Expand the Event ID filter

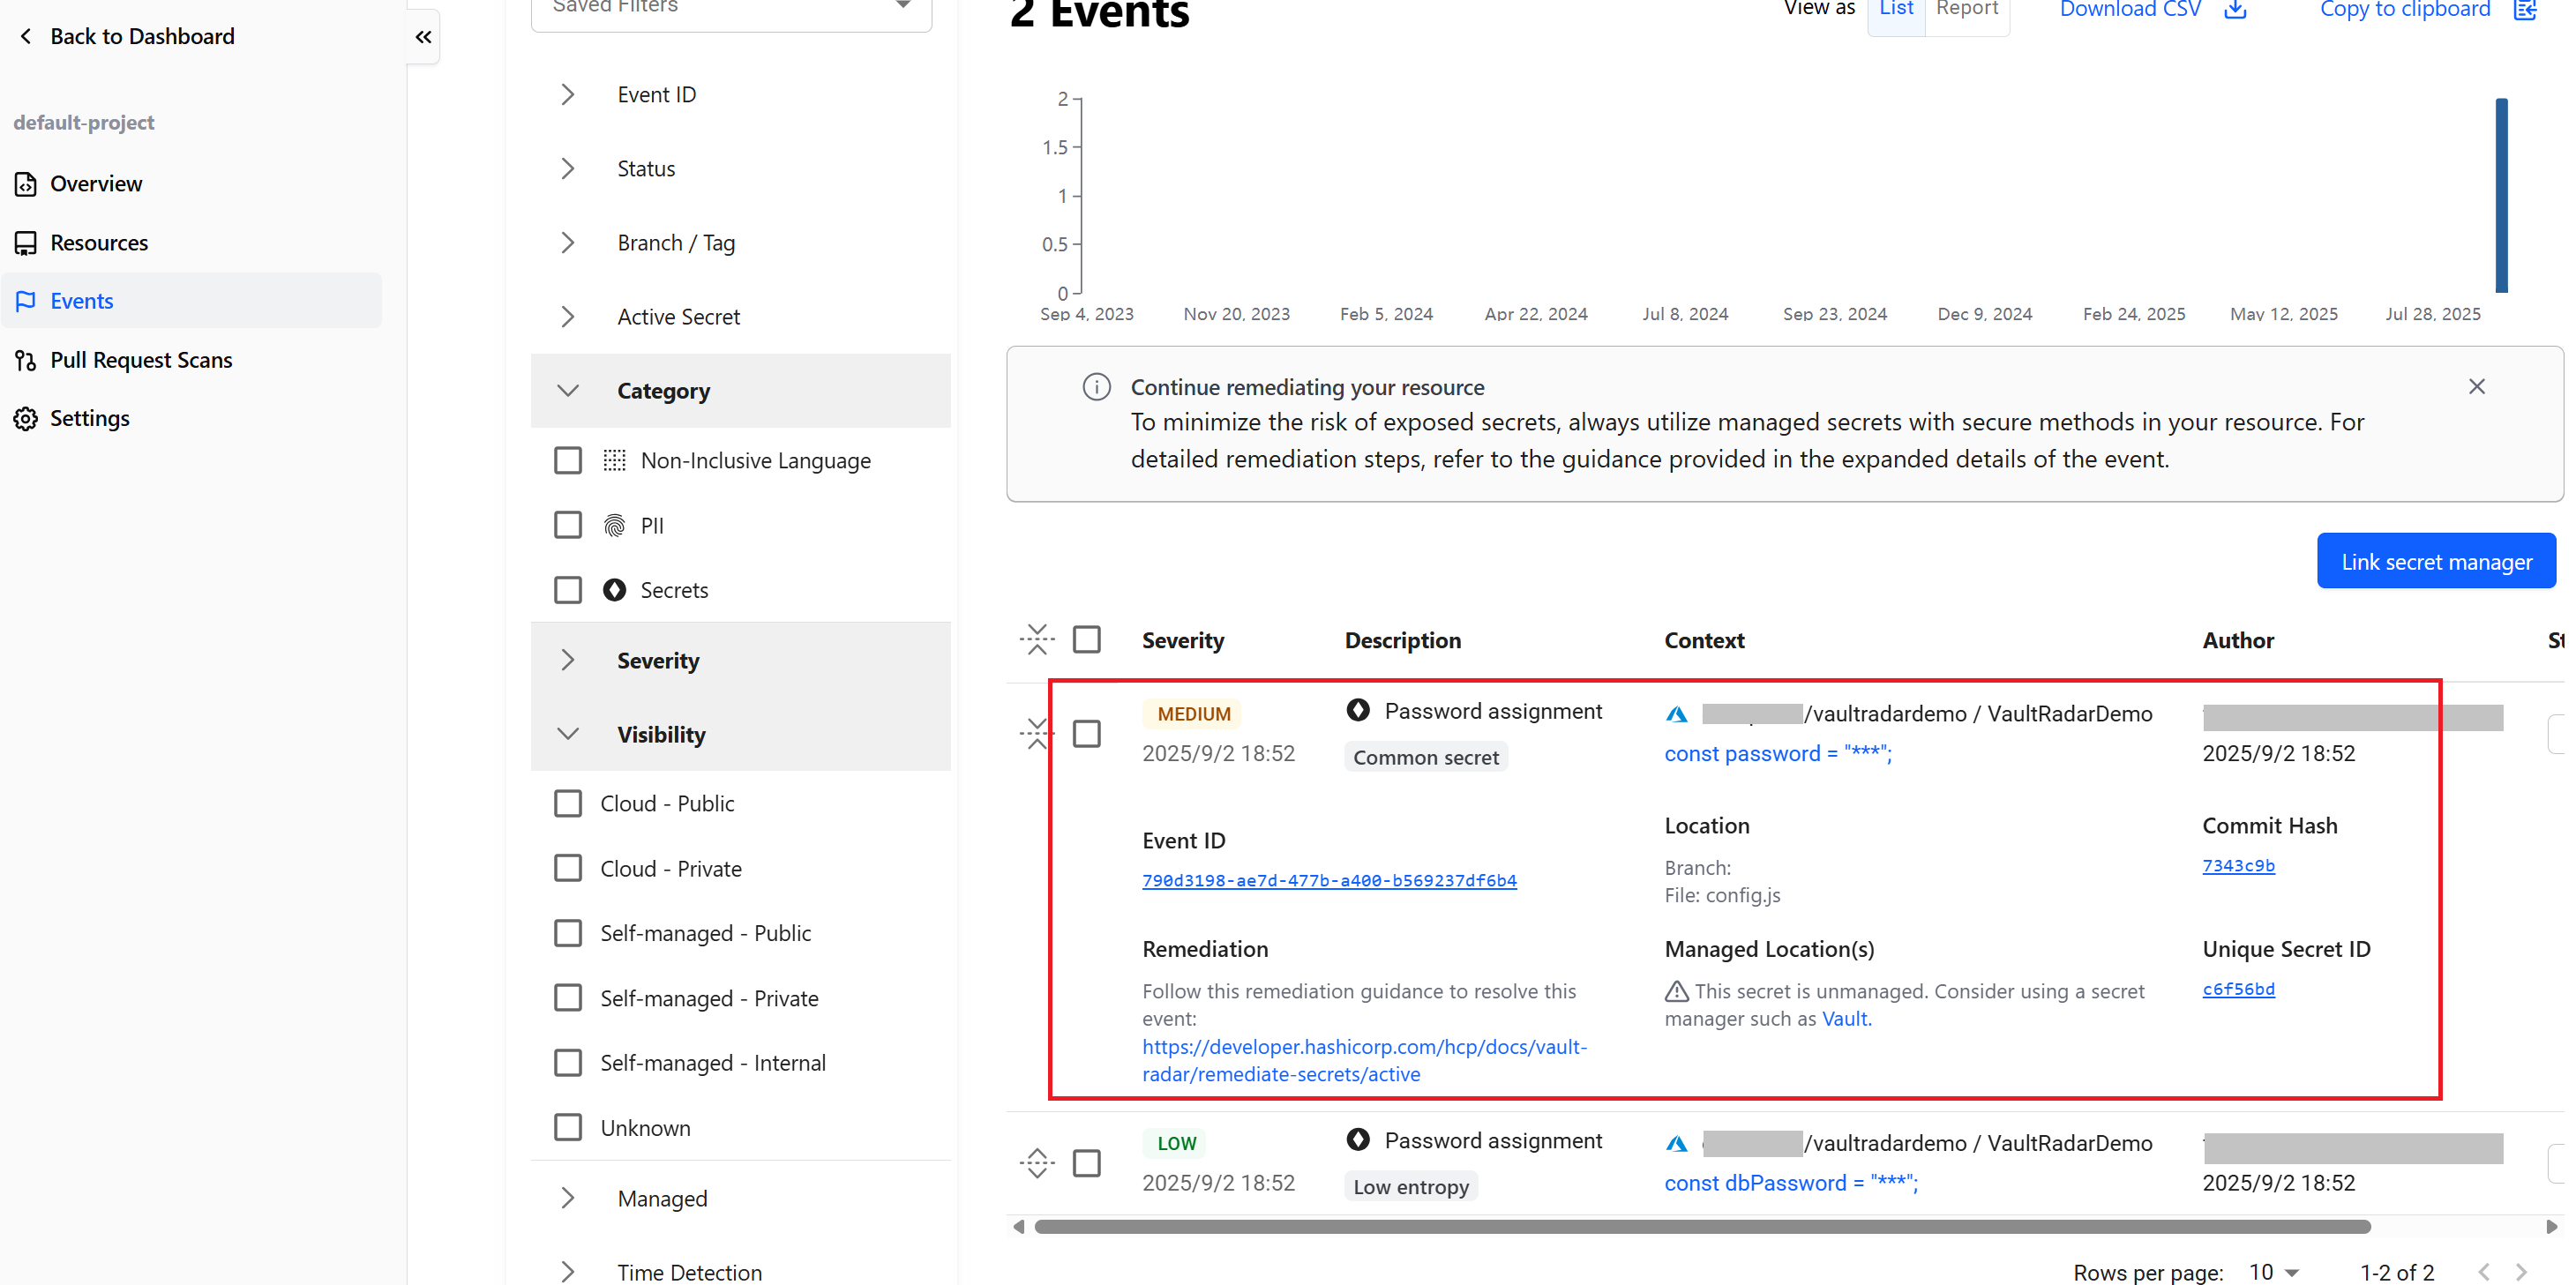tap(568, 95)
